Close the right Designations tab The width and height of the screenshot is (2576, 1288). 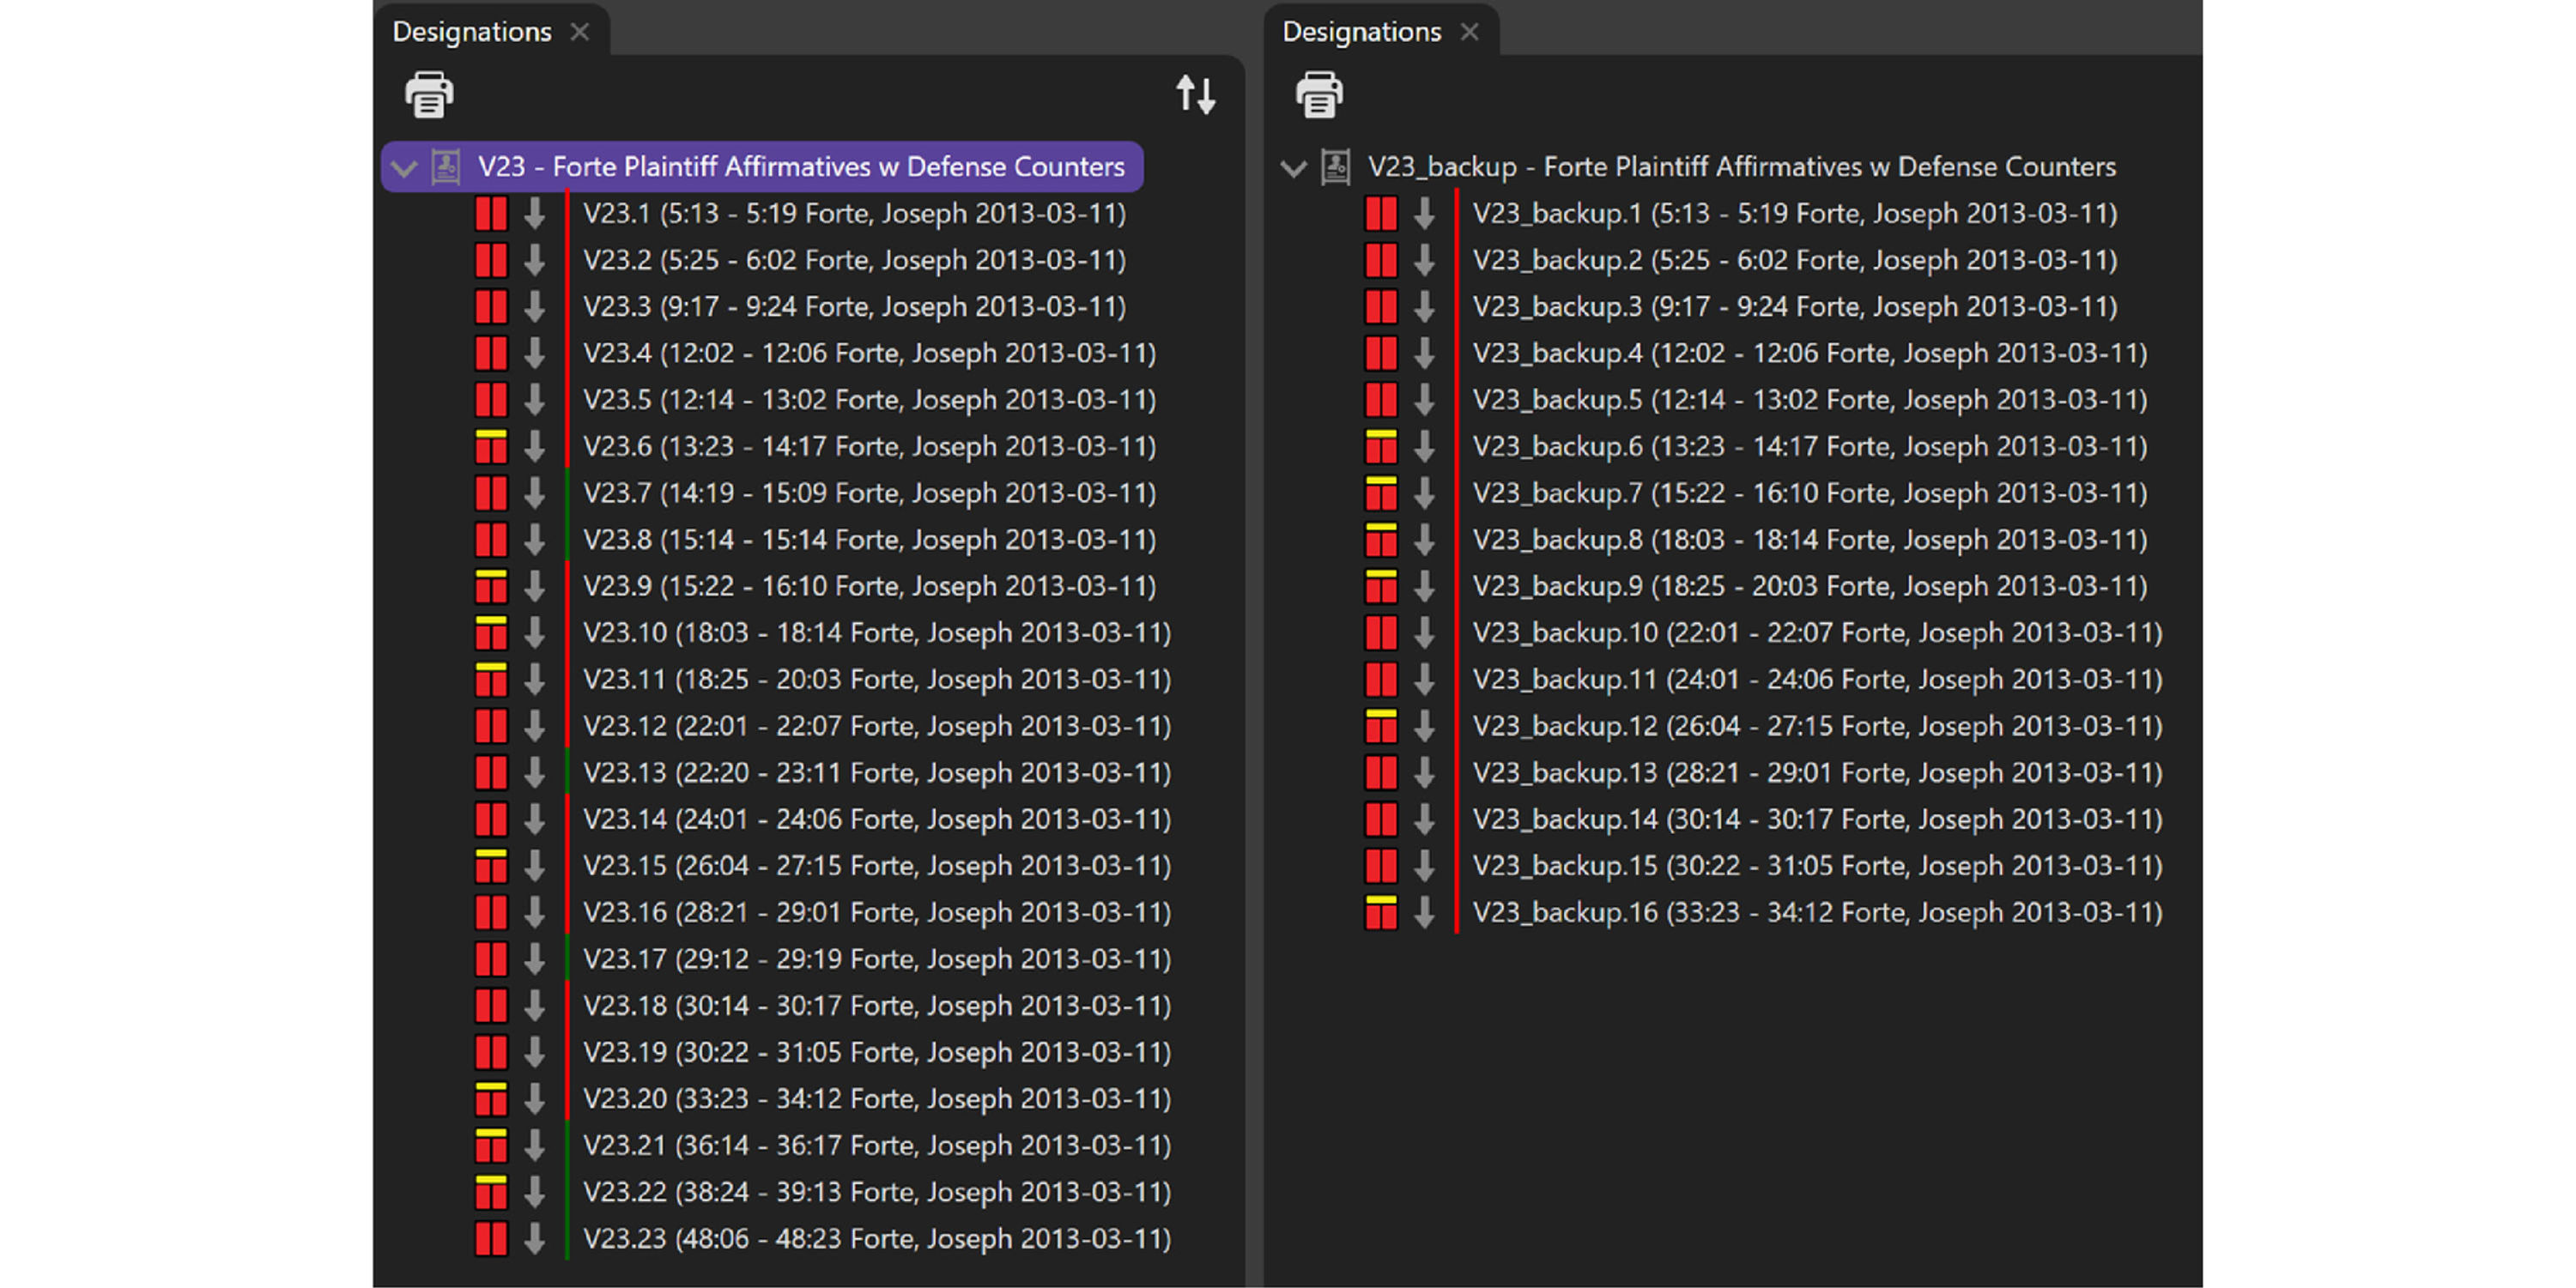(x=1469, y=32)
